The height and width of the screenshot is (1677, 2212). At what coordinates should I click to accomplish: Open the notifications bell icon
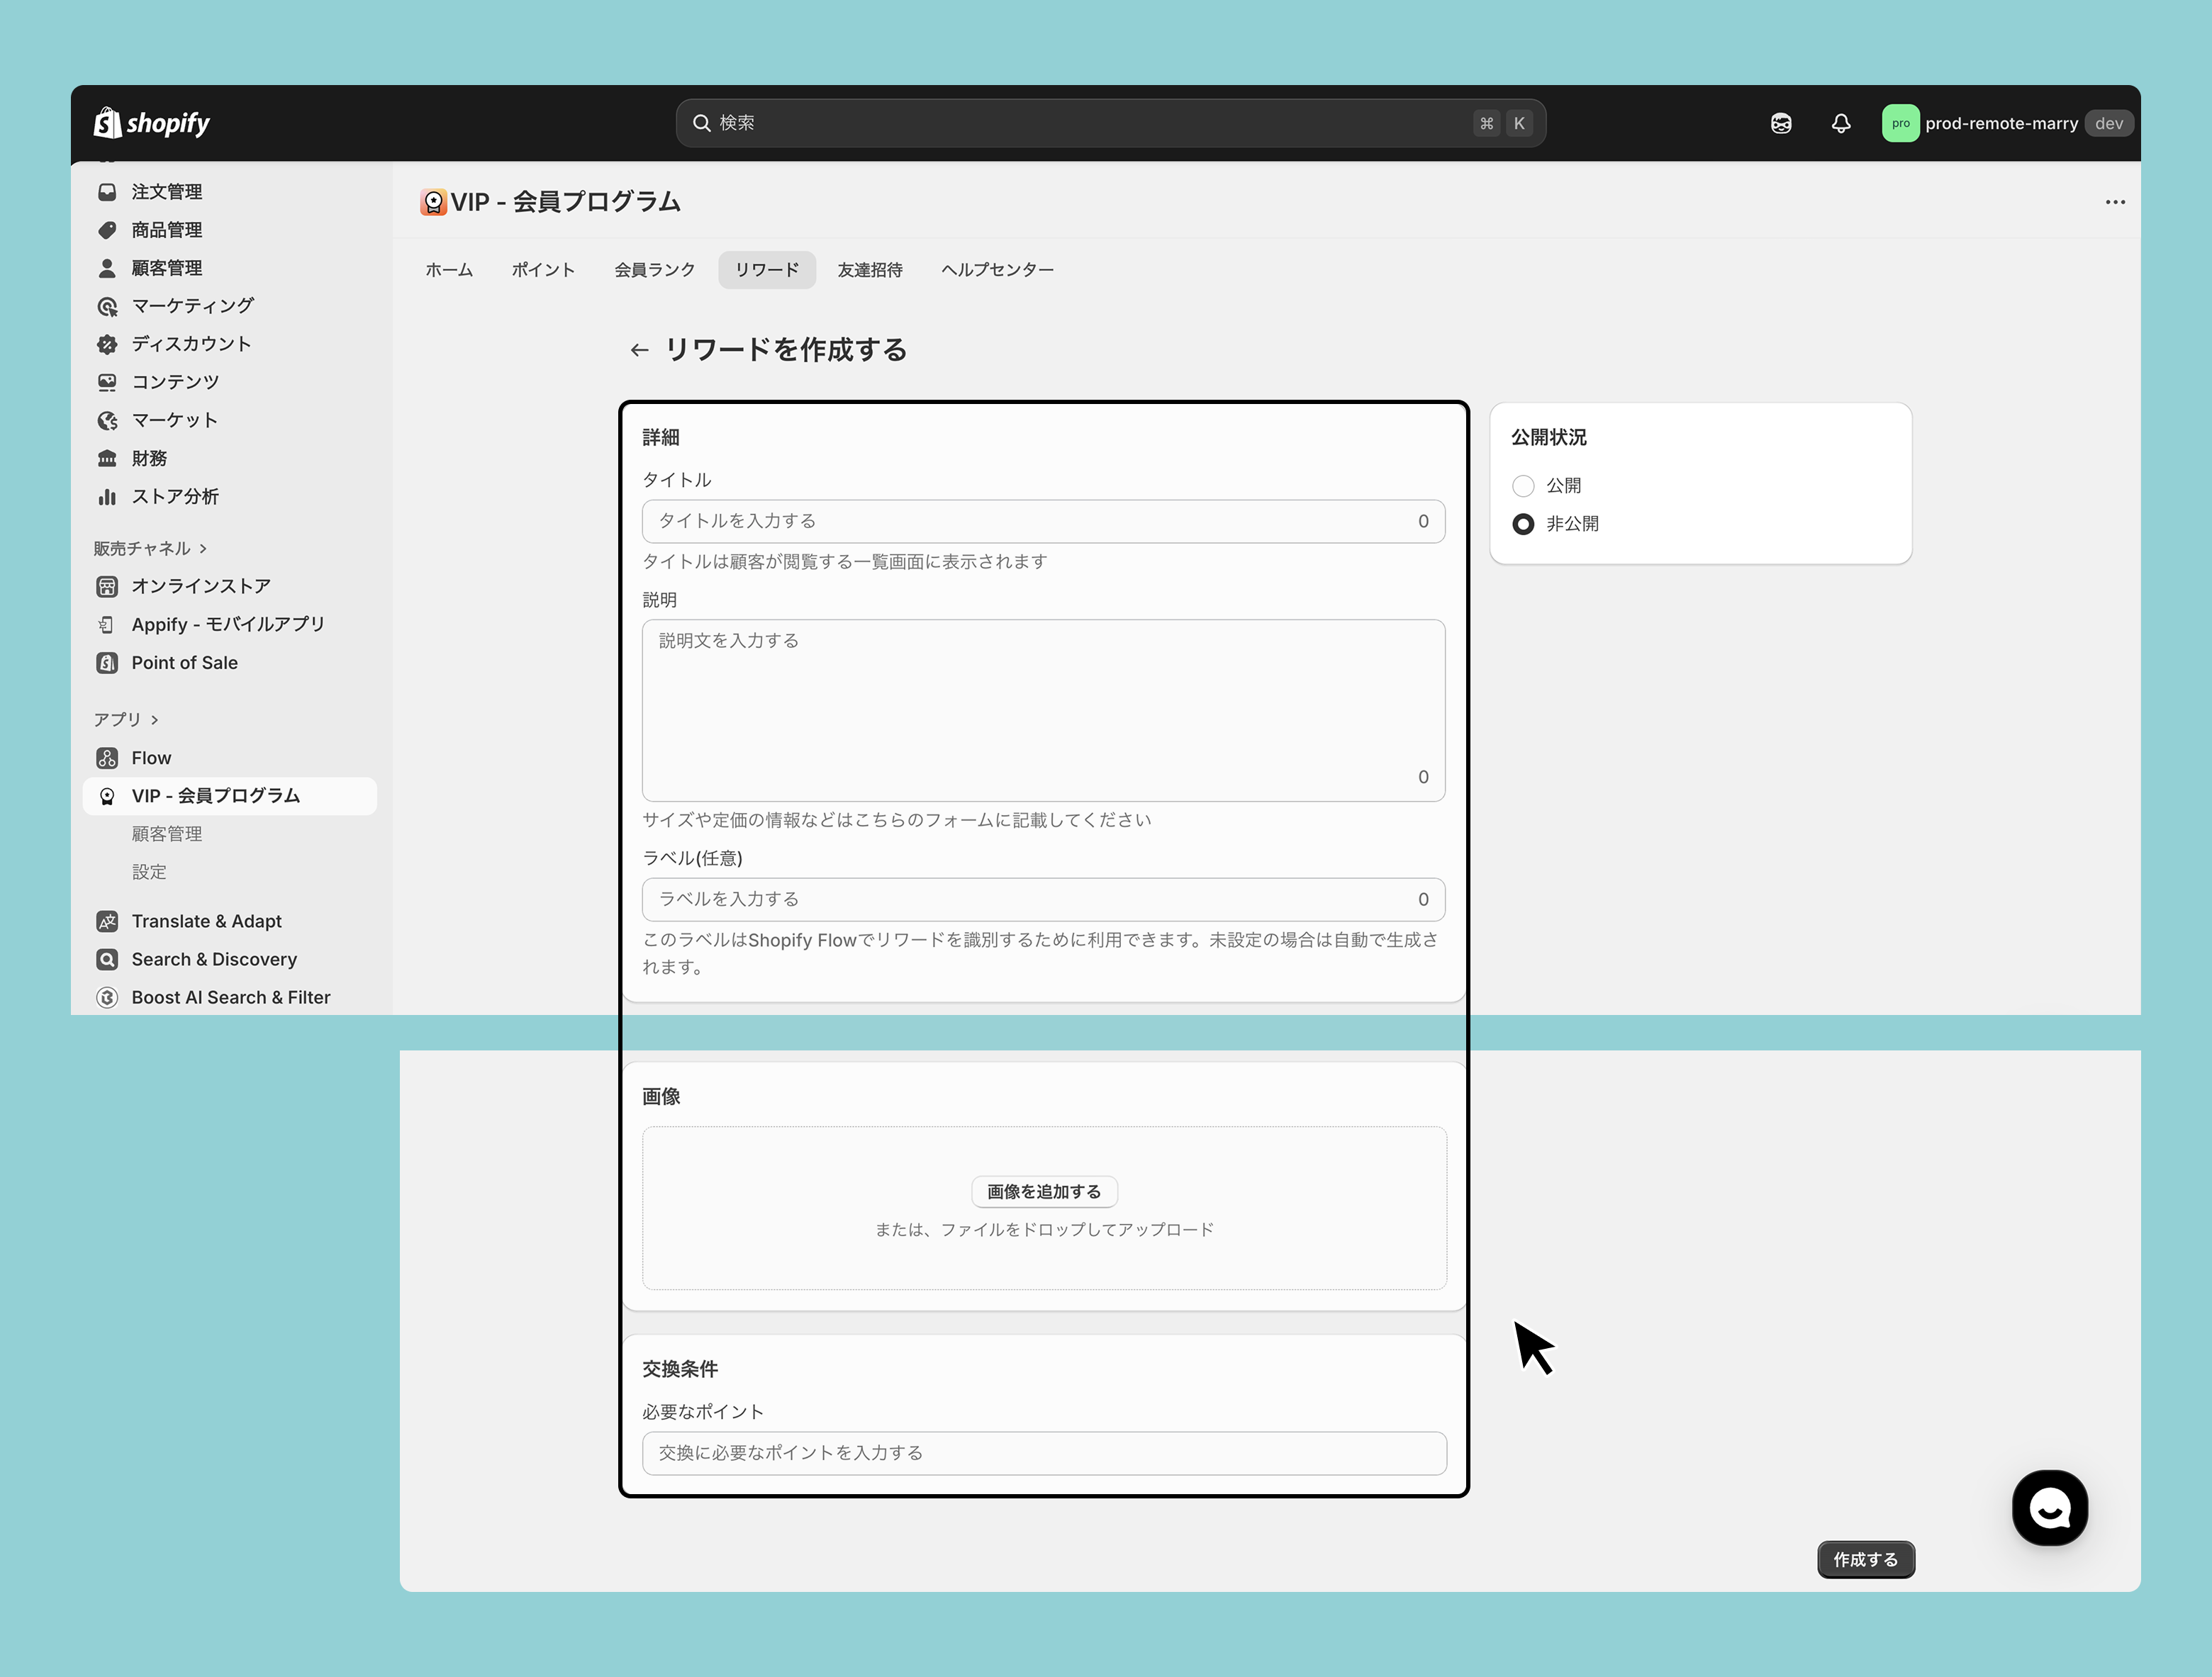[1840, 123]
